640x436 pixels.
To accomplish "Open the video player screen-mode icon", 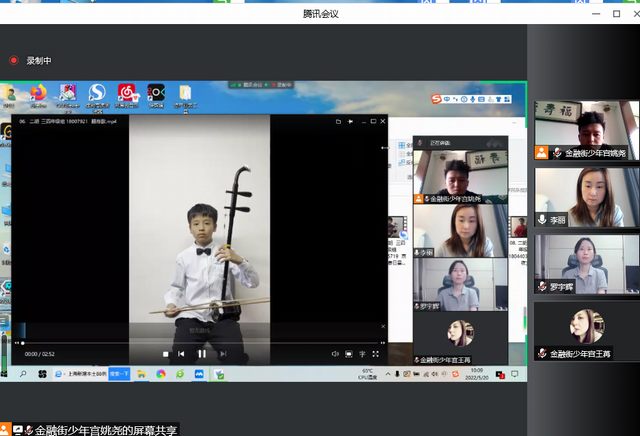I will 349,354.
